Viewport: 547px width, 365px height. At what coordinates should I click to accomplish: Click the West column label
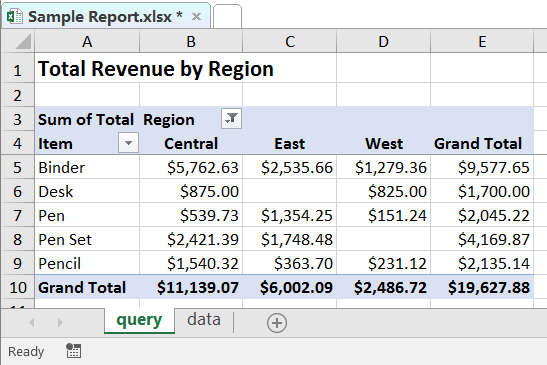[383, 143]
